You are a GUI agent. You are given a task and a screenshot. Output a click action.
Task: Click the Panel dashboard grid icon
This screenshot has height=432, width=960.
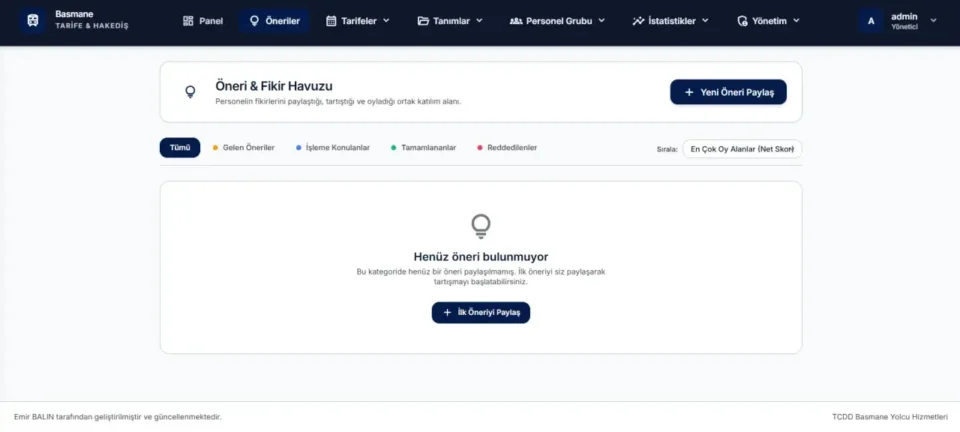pyautogui.click(x=188, y=21)
